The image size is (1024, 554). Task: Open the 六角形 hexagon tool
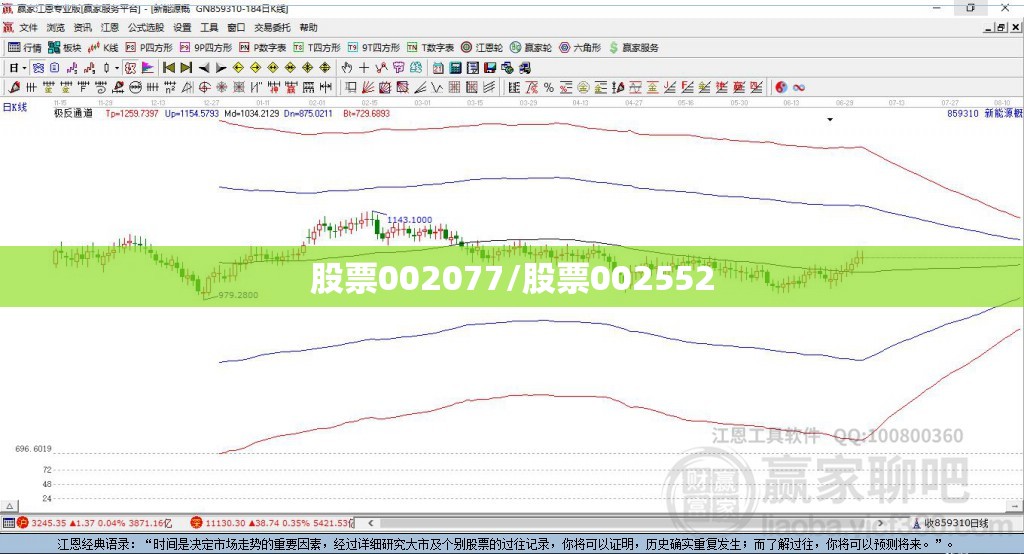580,48
